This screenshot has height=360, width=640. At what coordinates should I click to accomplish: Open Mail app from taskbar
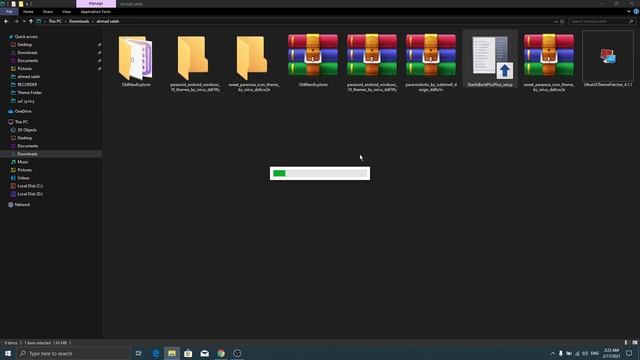click(204, 353)
